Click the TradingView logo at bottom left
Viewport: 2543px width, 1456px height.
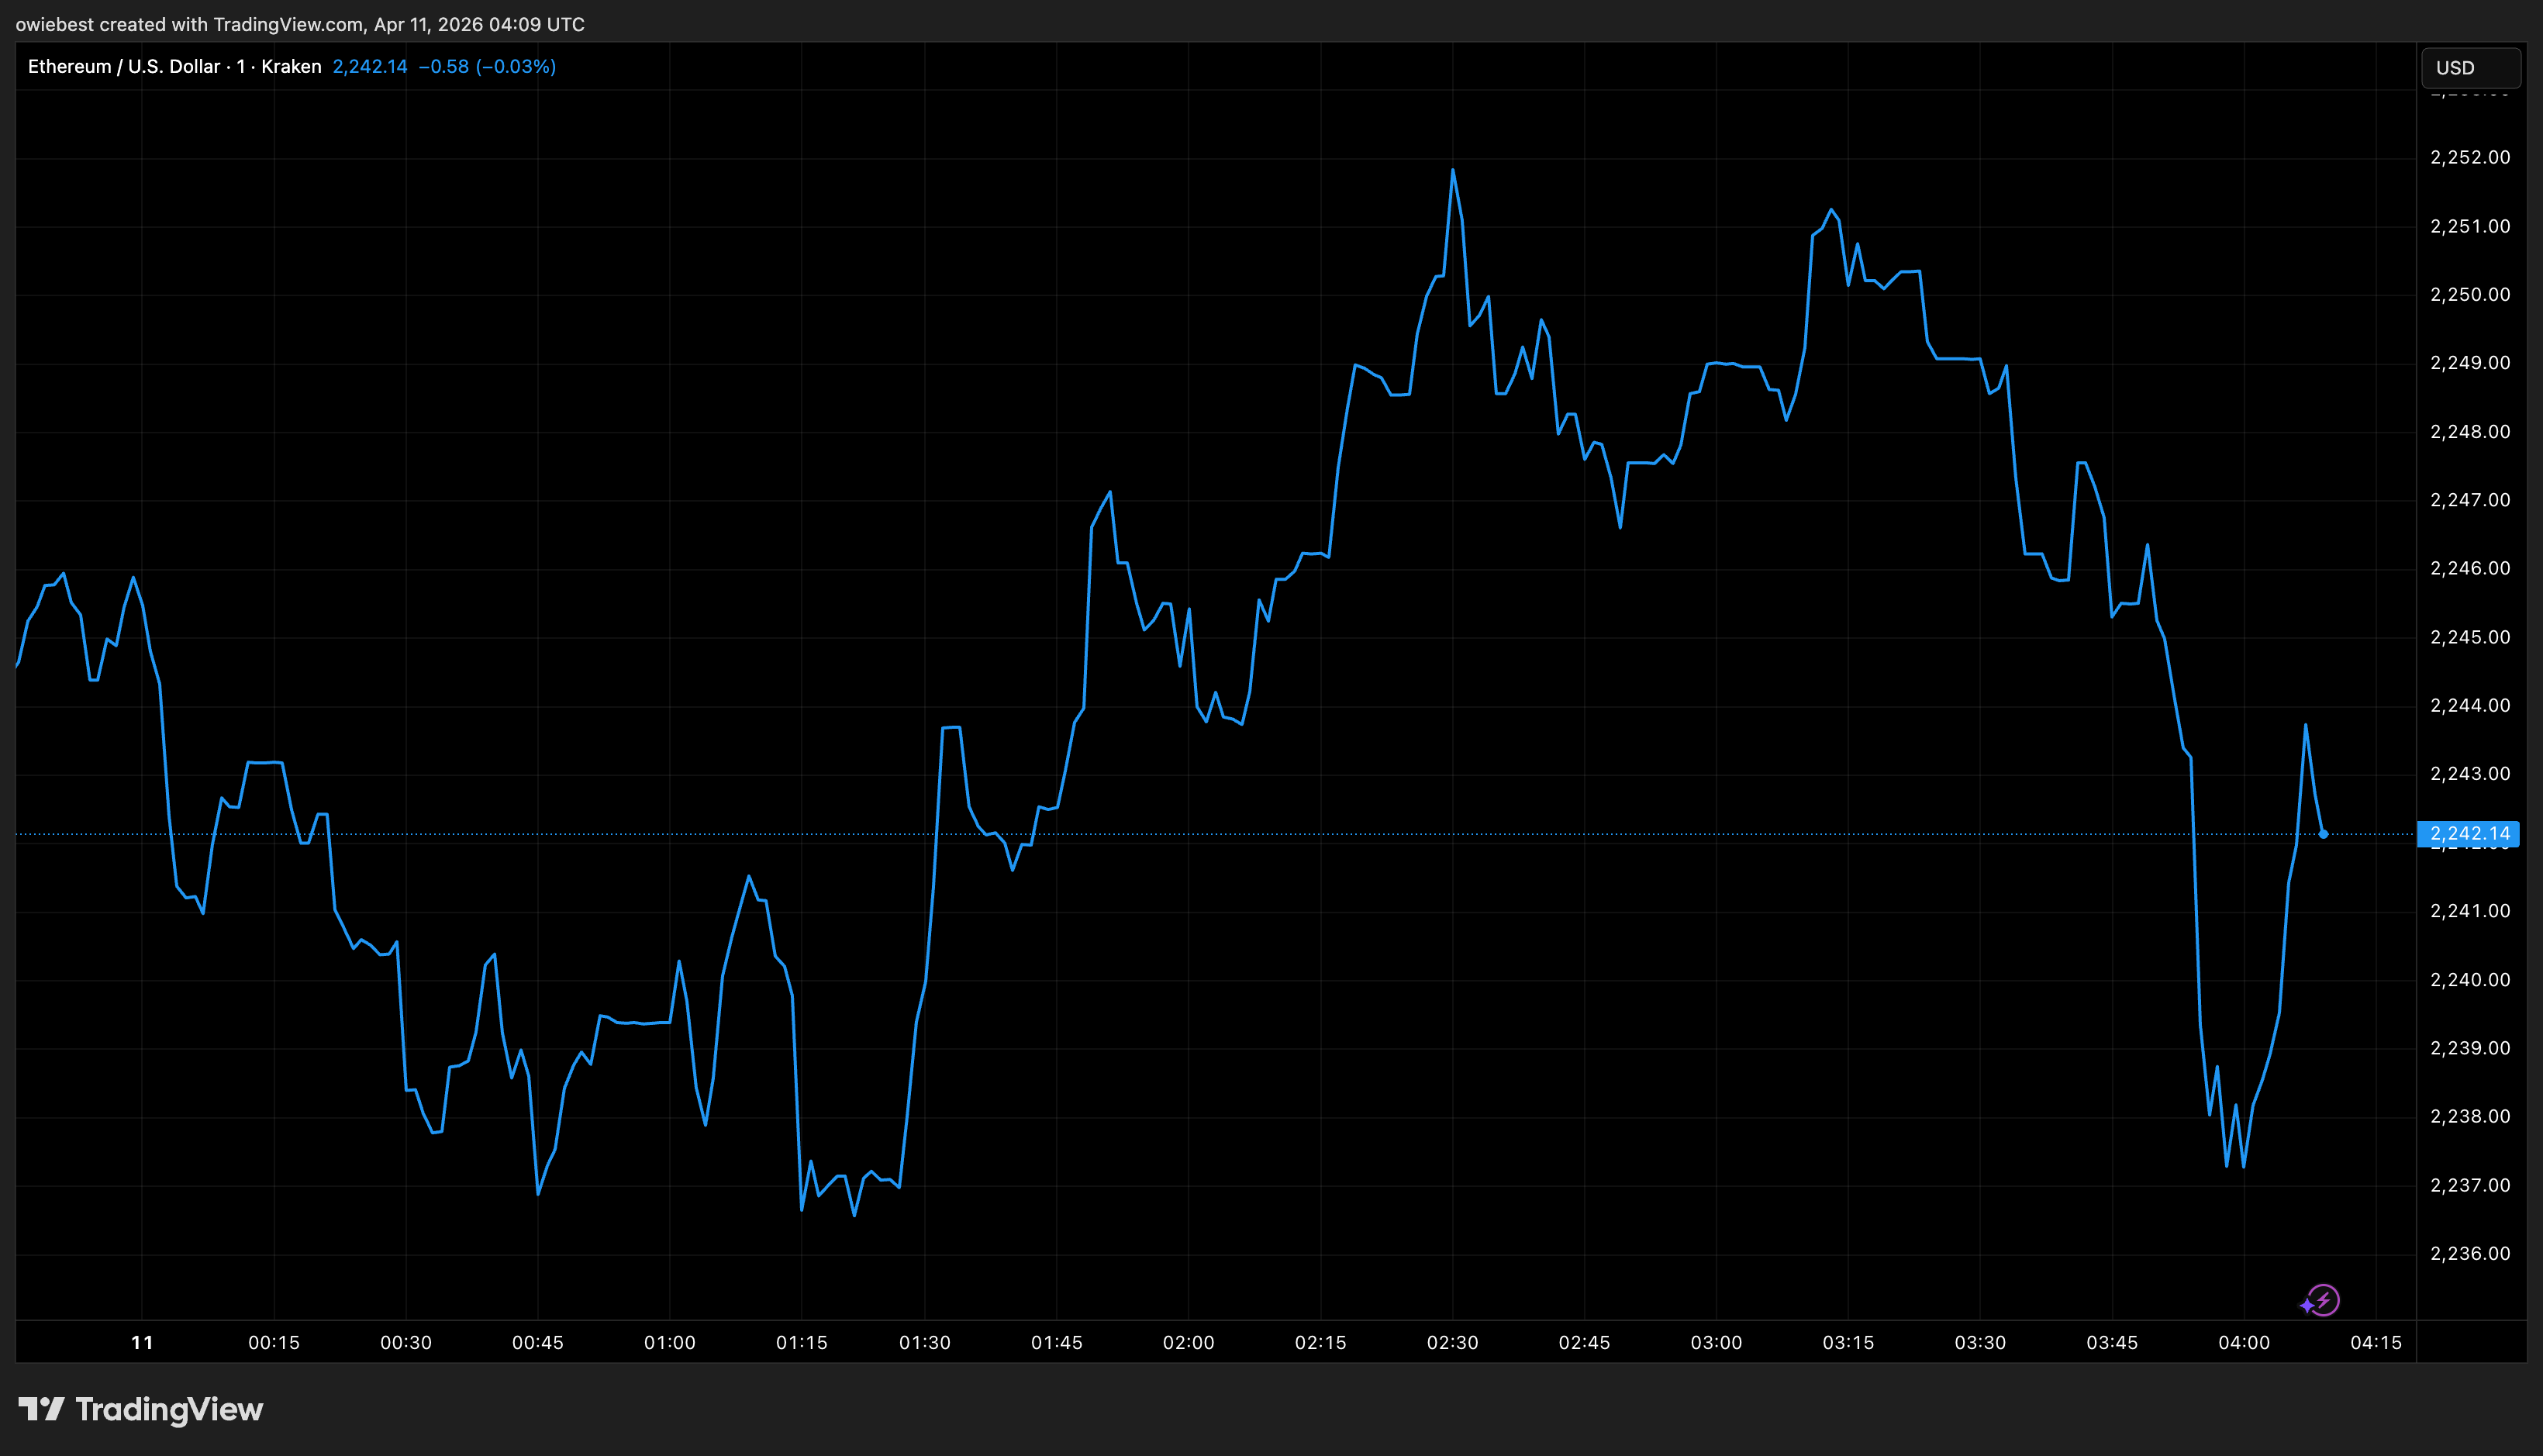[140, 1410]
